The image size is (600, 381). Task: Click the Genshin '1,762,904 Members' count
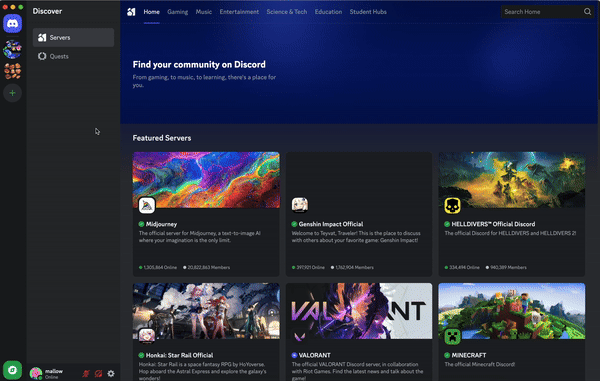click(x=352, y=267)
